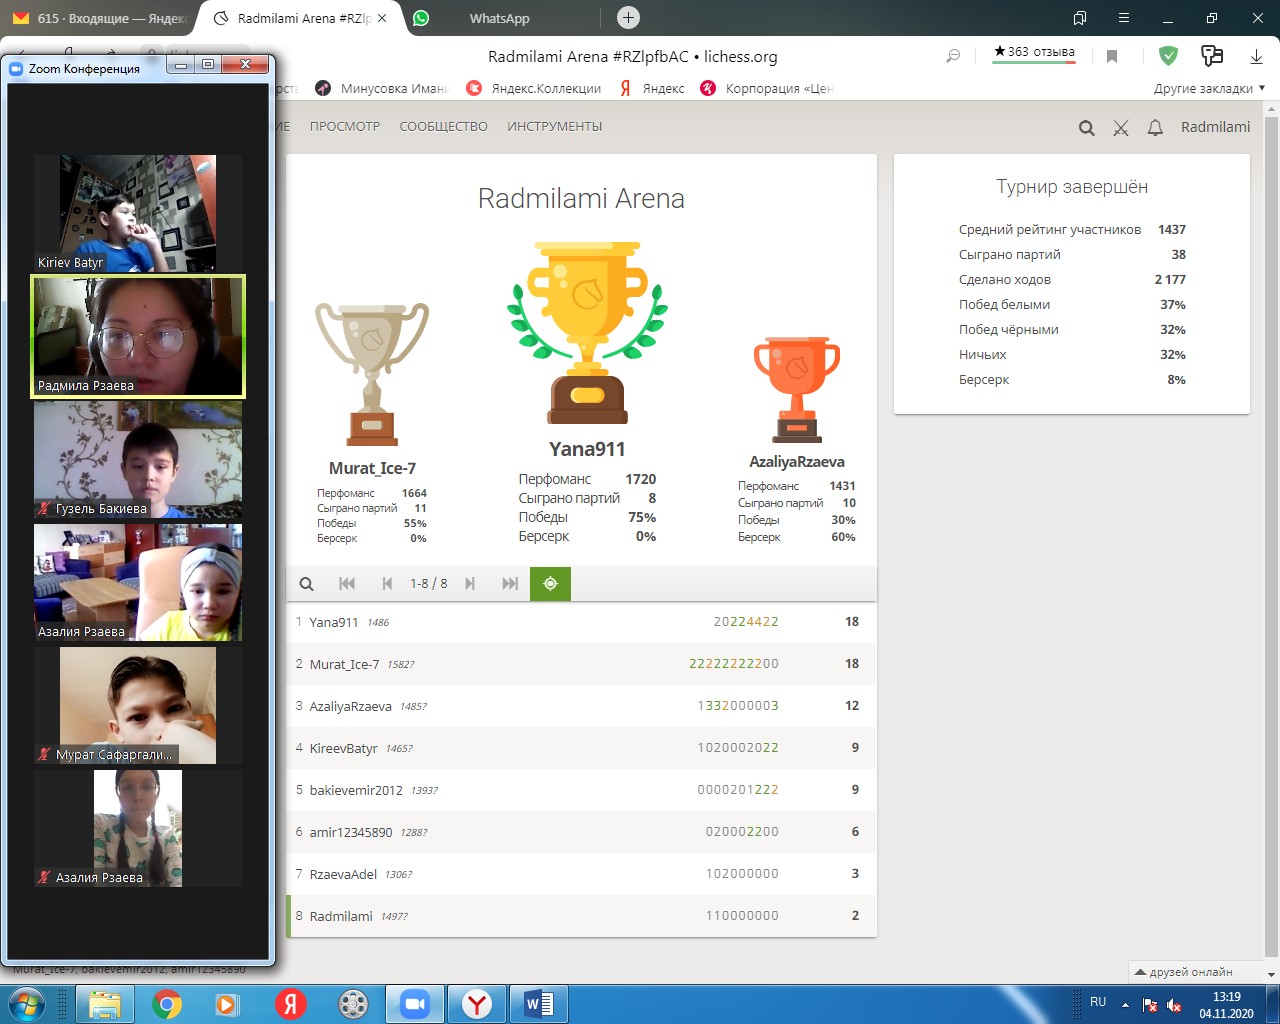The height and width of the screenshot is (1024, 1280).
Task: Open the ИНСТРУМЕНТЫ menu
Action: point(554,127)
